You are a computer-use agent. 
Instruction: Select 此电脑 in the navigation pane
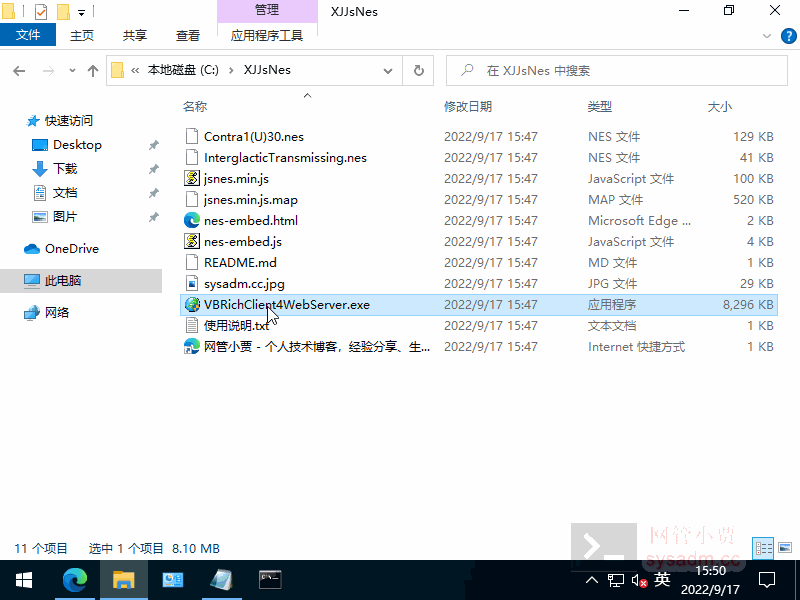(63, 281)
